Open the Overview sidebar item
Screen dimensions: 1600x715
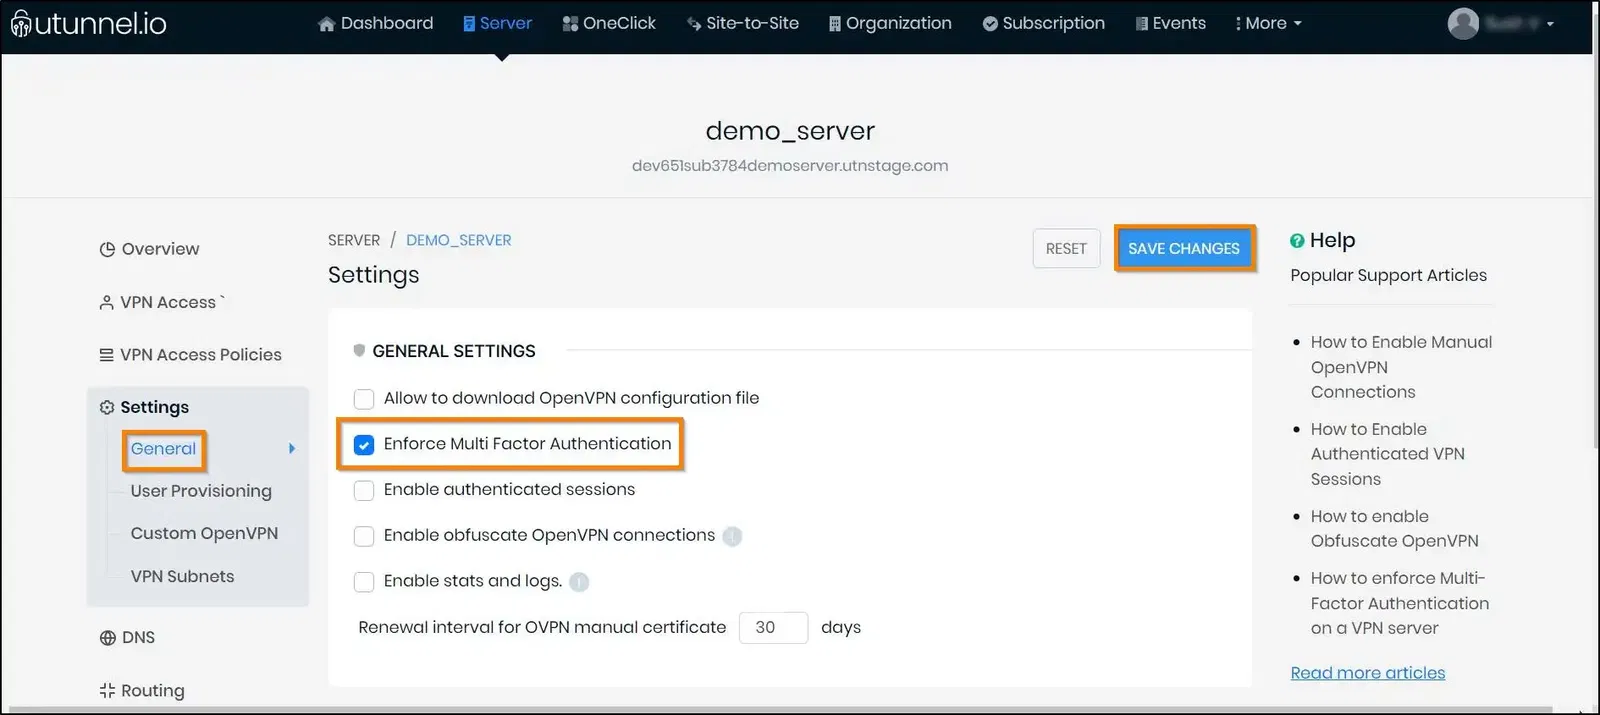[x=149, y=249]
